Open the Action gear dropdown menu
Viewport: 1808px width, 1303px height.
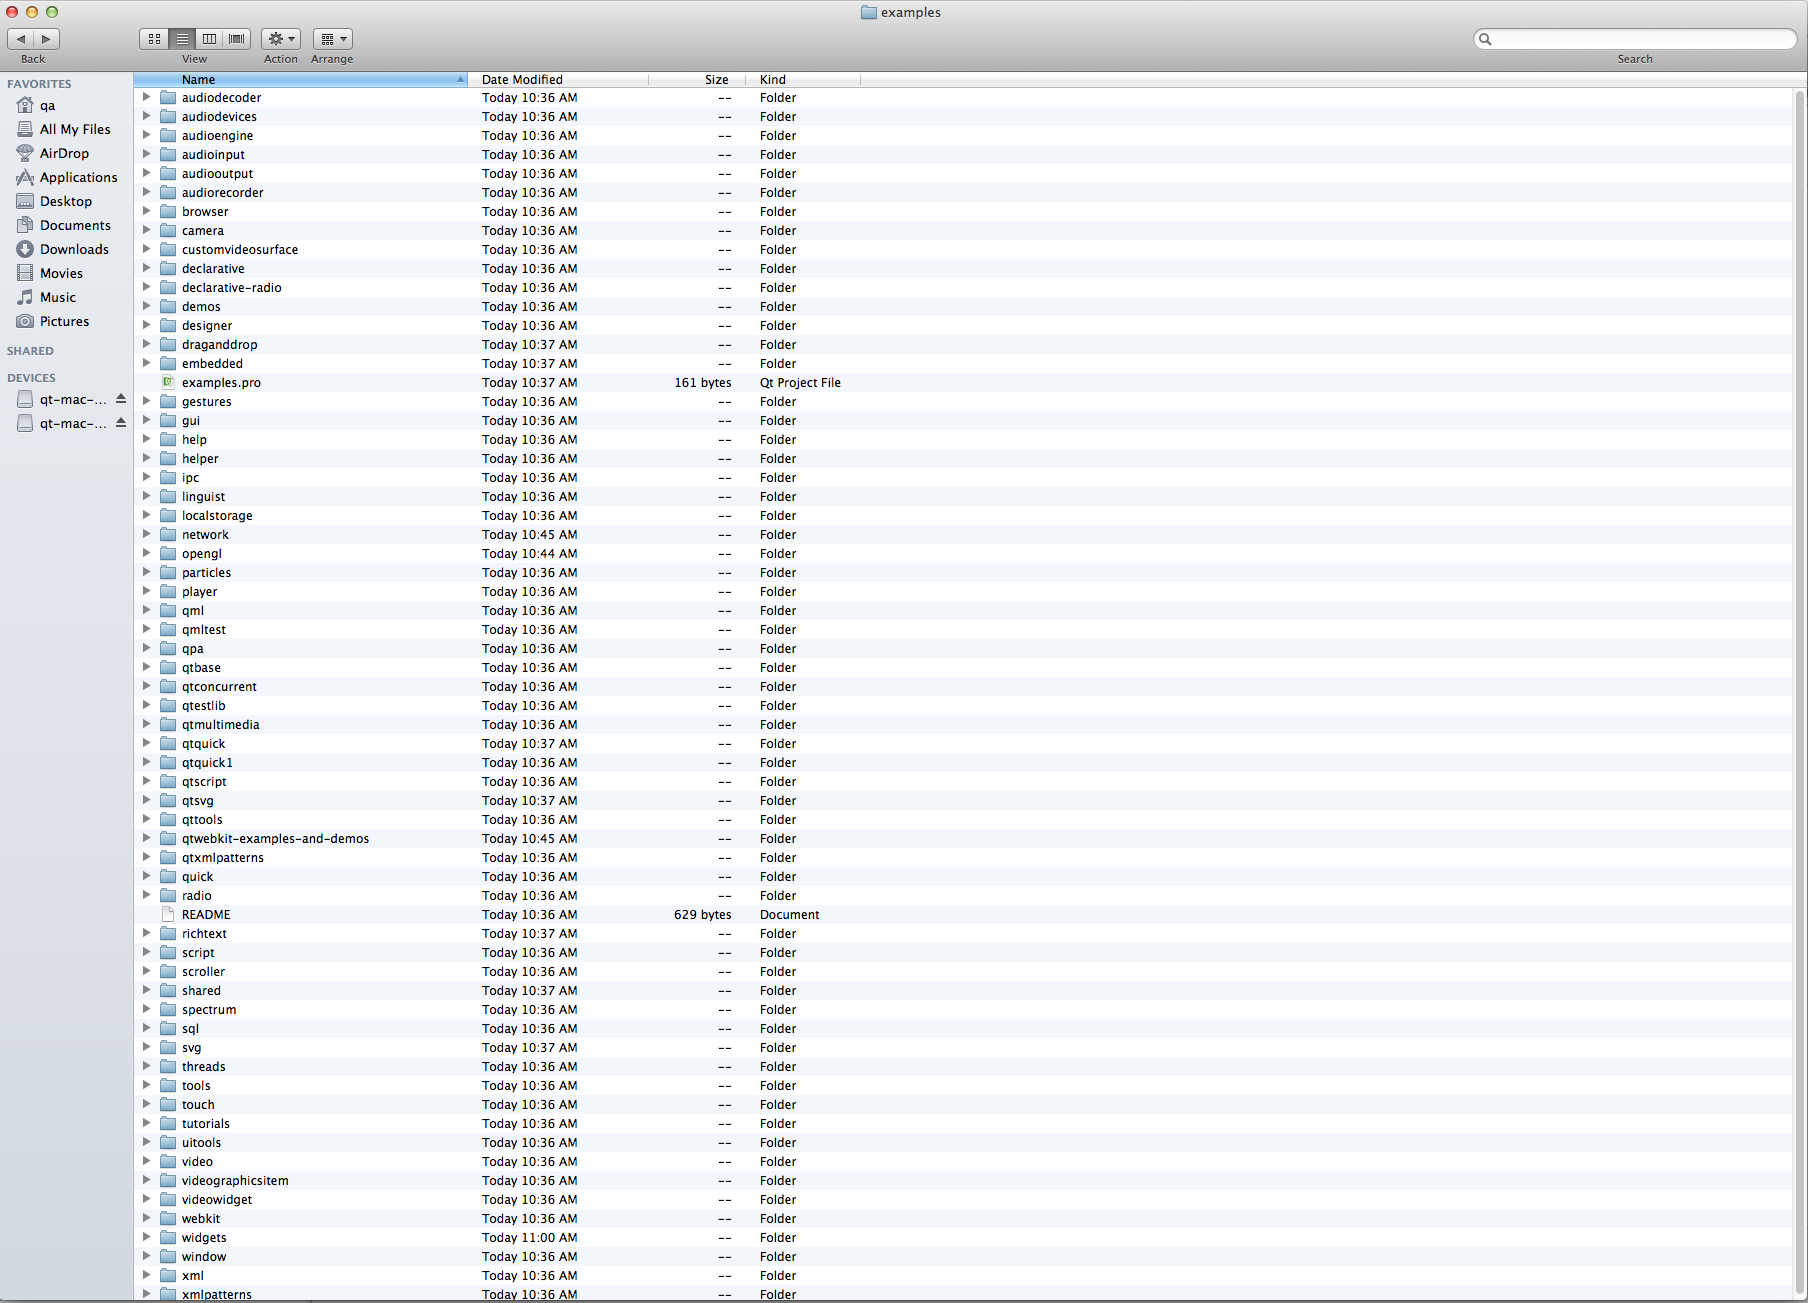[281, 39]
